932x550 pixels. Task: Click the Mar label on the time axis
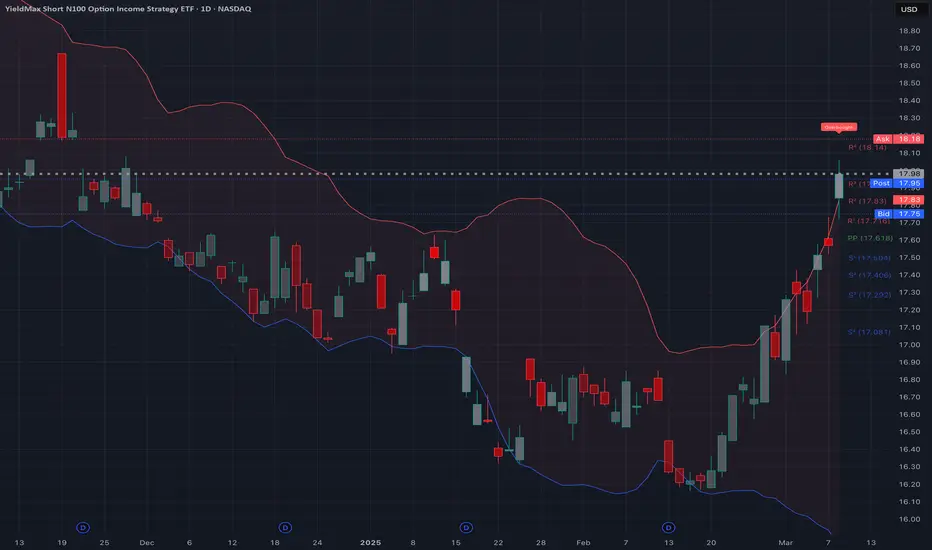pos(786,542)
